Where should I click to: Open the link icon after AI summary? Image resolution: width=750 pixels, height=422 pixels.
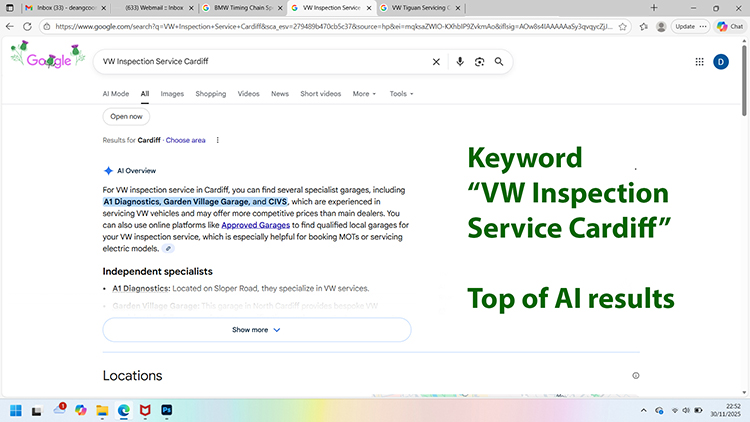coord(169,248)
